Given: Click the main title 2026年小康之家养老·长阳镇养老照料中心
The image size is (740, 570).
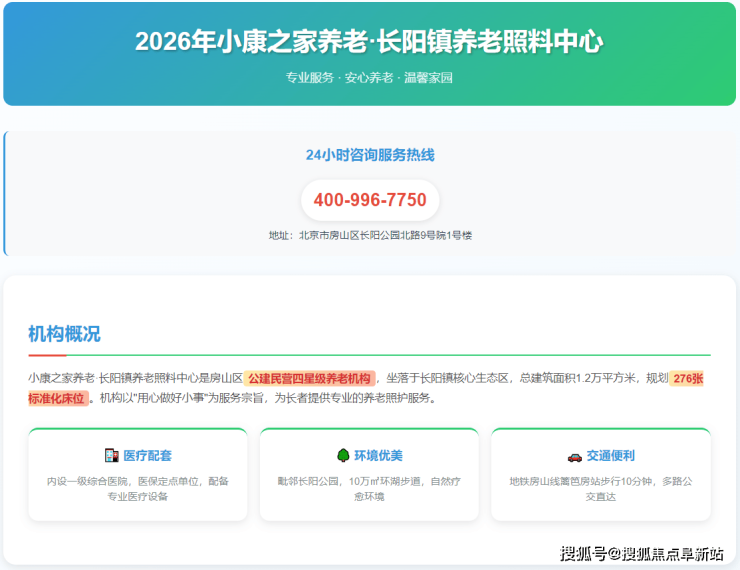Looking at the screenshot, I should click(369, 42).
